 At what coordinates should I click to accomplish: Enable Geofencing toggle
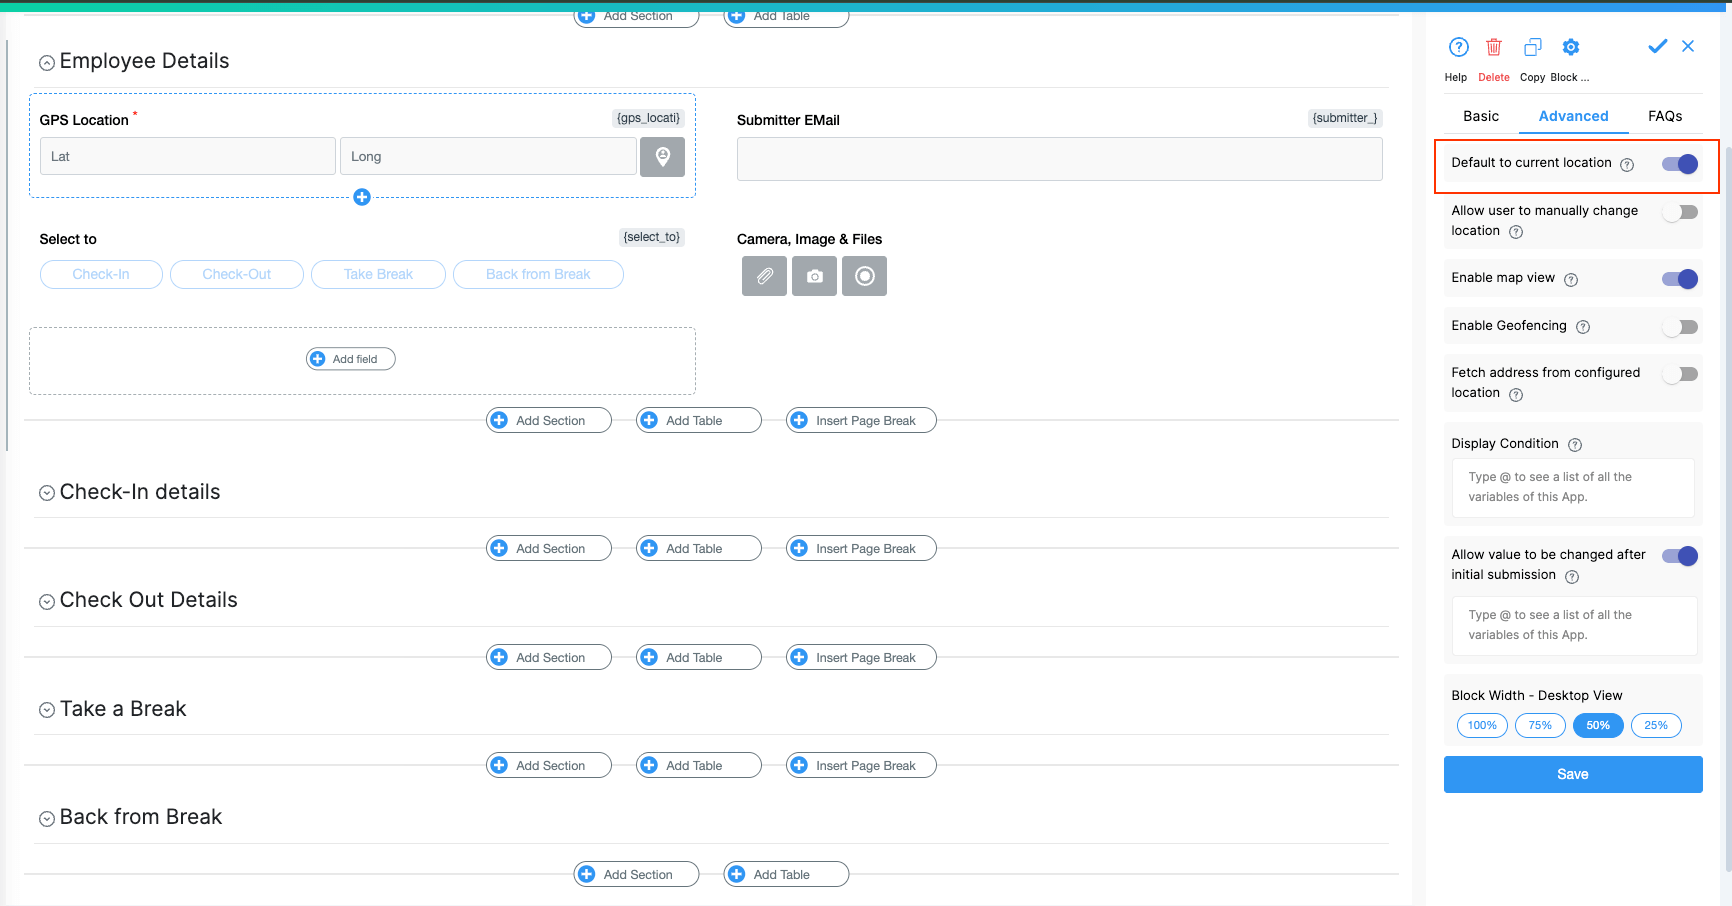1679,326
